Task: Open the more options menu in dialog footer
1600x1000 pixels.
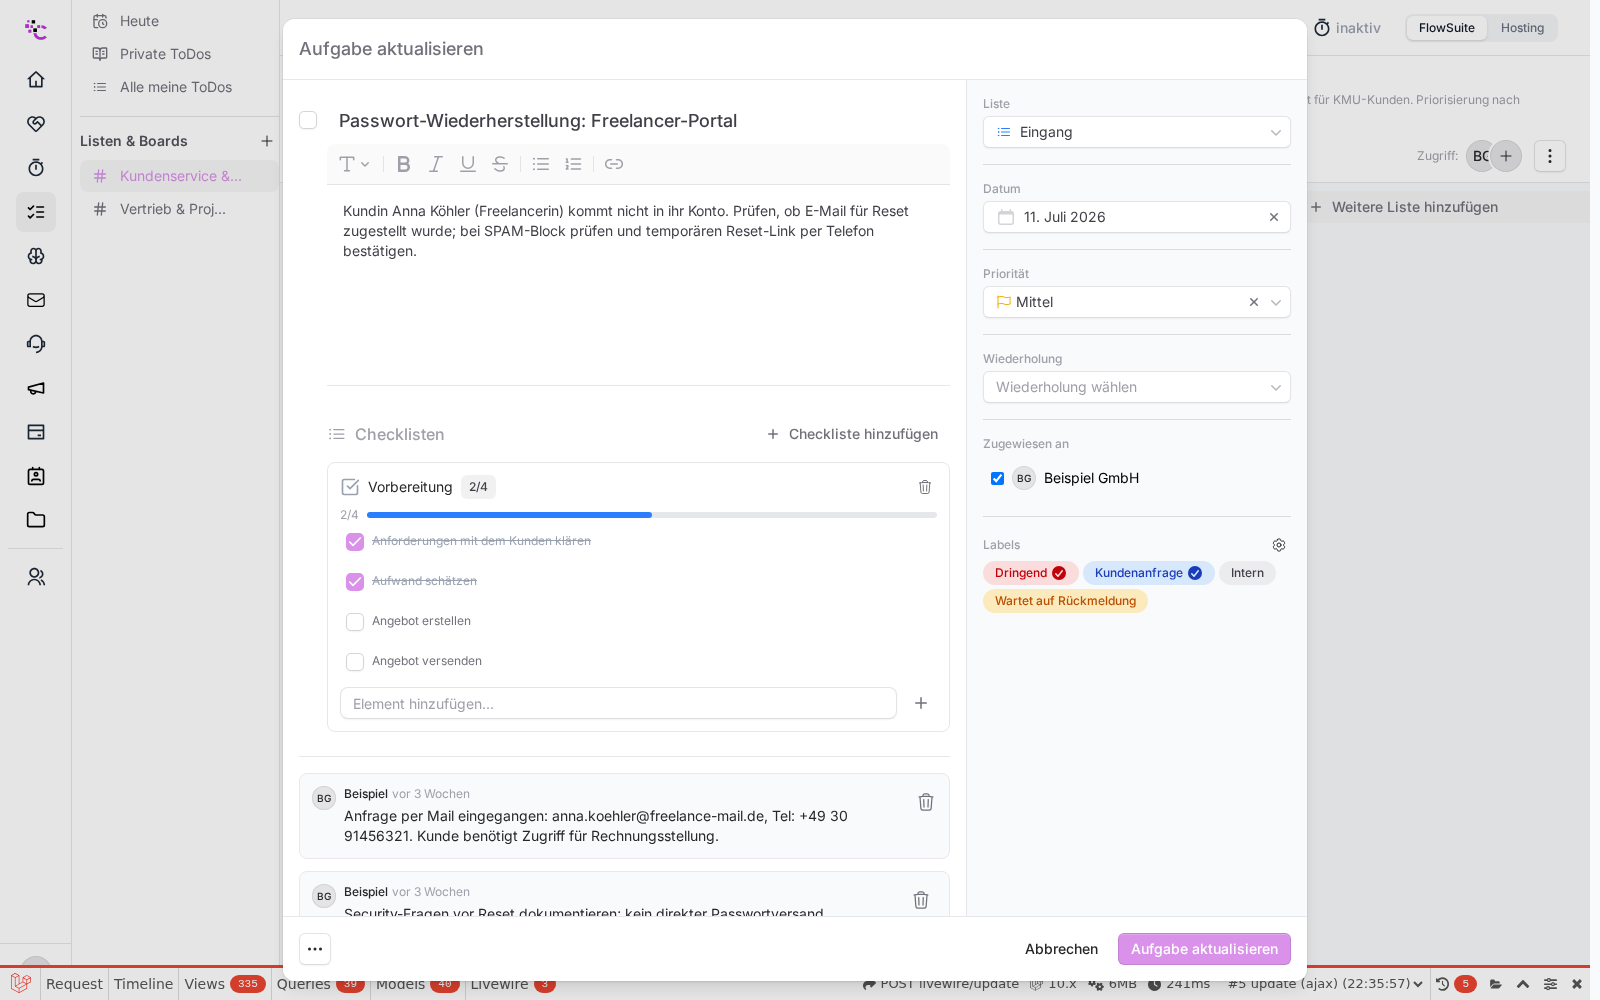Action: point(315,949)
